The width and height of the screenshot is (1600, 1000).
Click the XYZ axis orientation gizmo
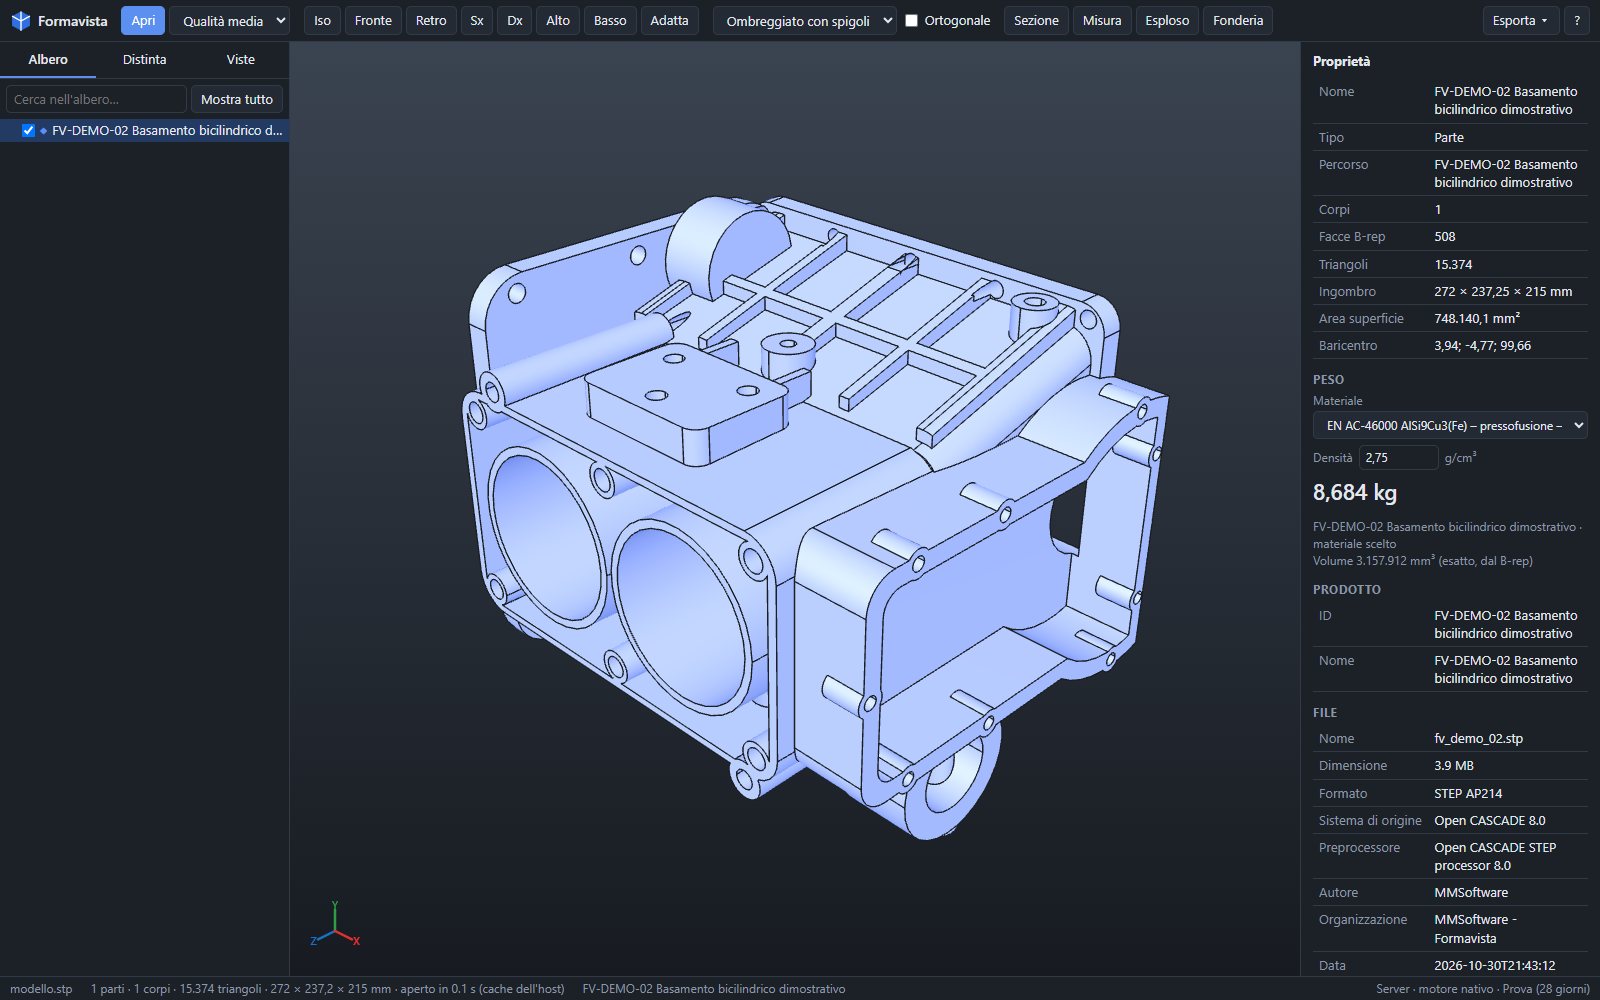point(335,925)
